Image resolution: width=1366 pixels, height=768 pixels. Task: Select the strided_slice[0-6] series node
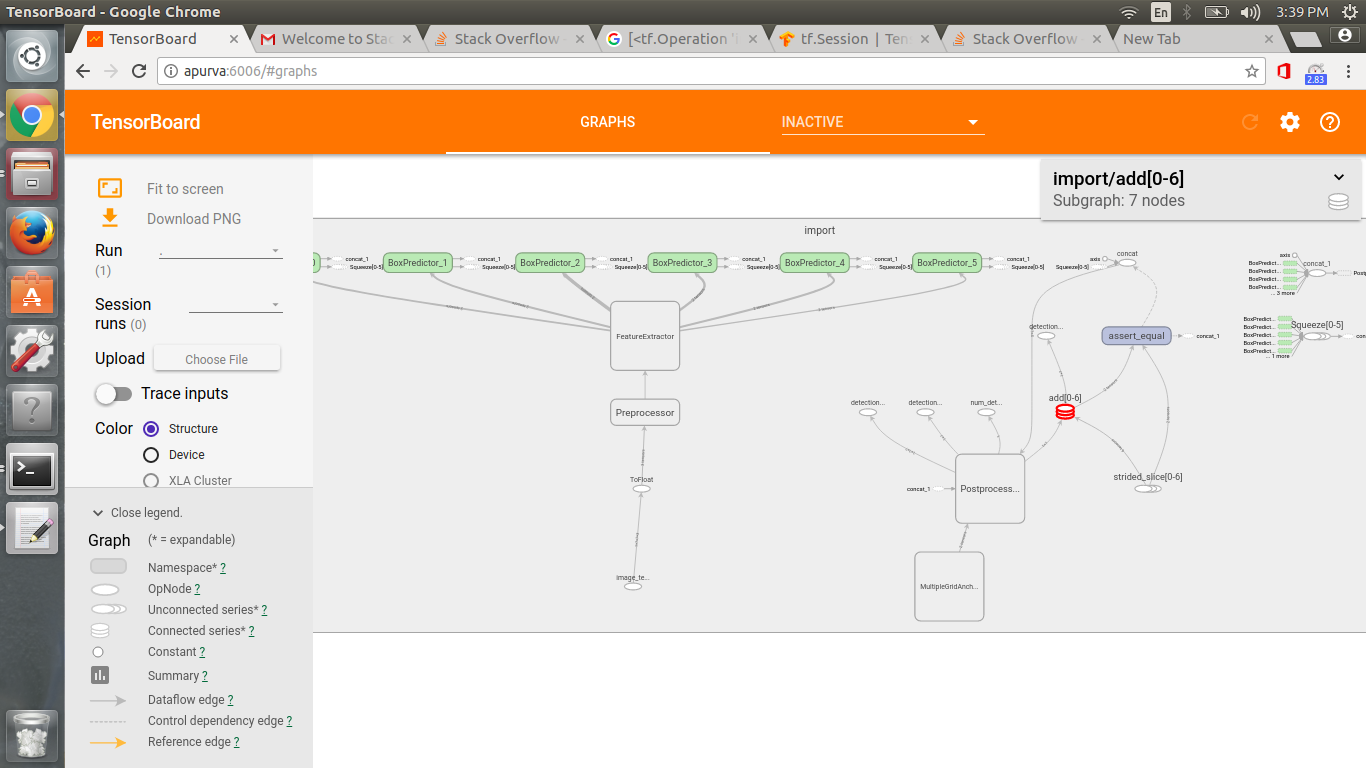coord(1146,489)
